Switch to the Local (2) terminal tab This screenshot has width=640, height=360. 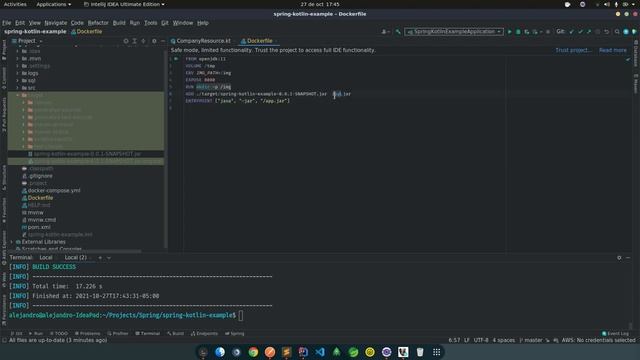point(76,258)
